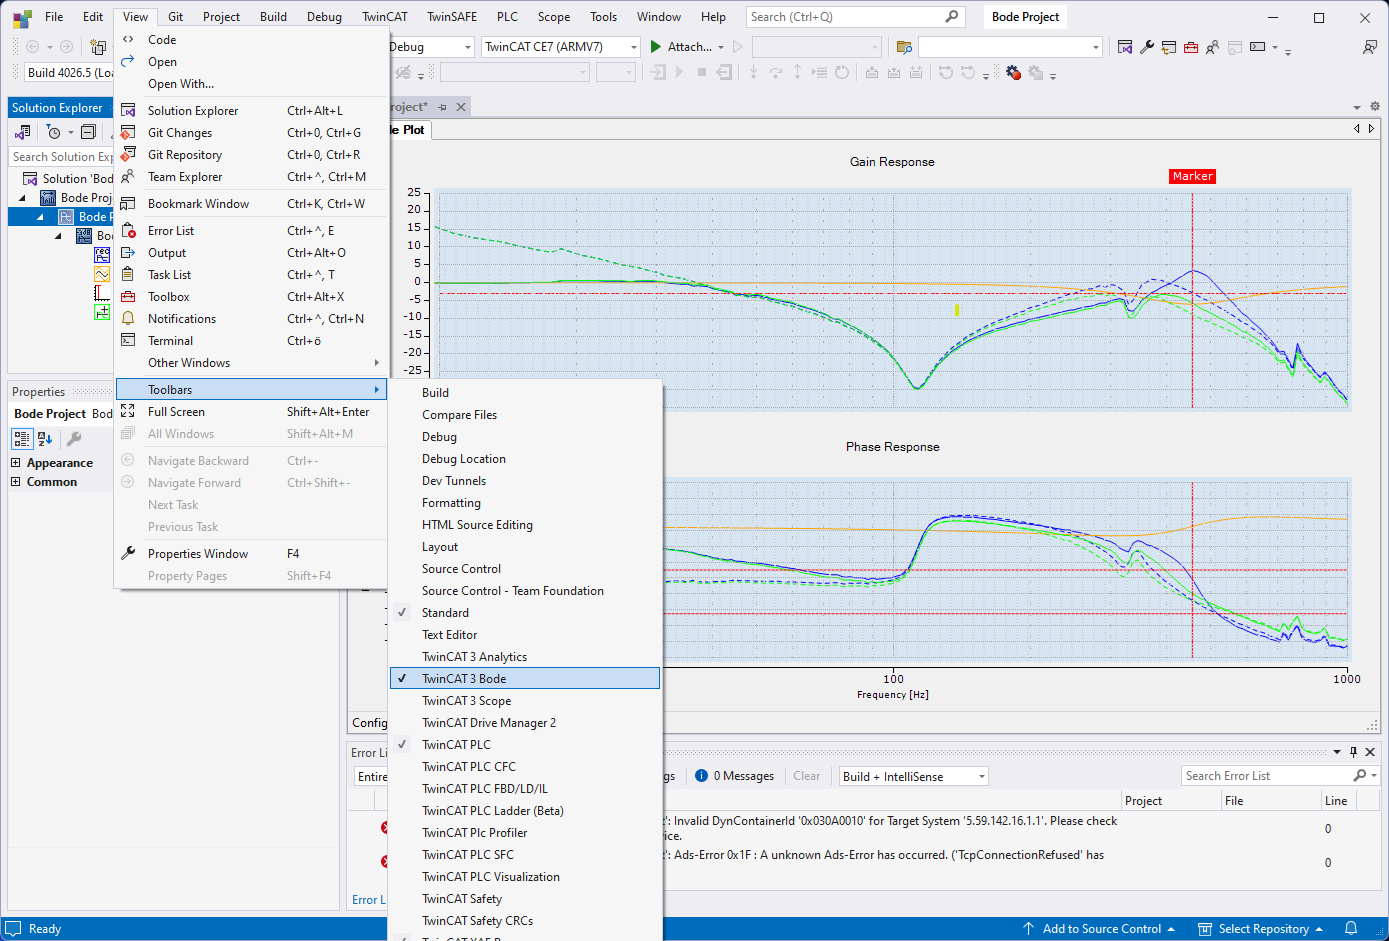Open the Other Windows submenu
The width and height of the screenshot is (1389, 941).
click(252, 362)
